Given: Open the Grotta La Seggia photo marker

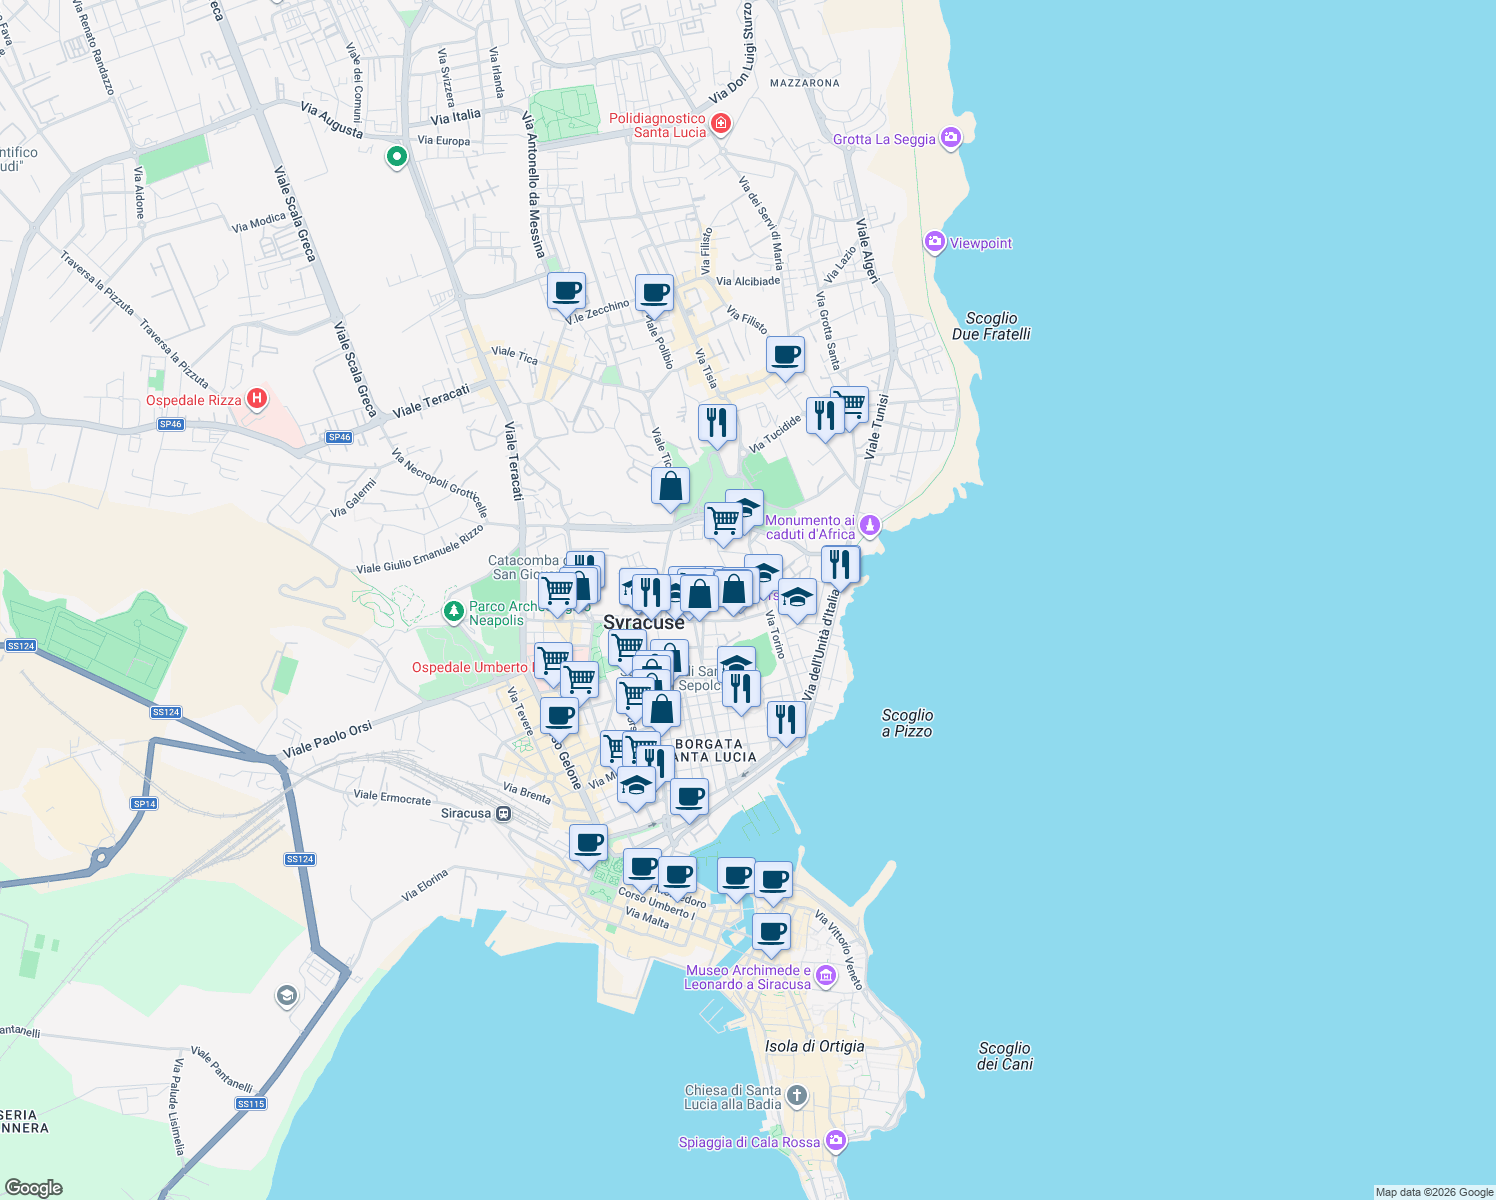Looking at the screenshot, I should (x=951, y=137).
